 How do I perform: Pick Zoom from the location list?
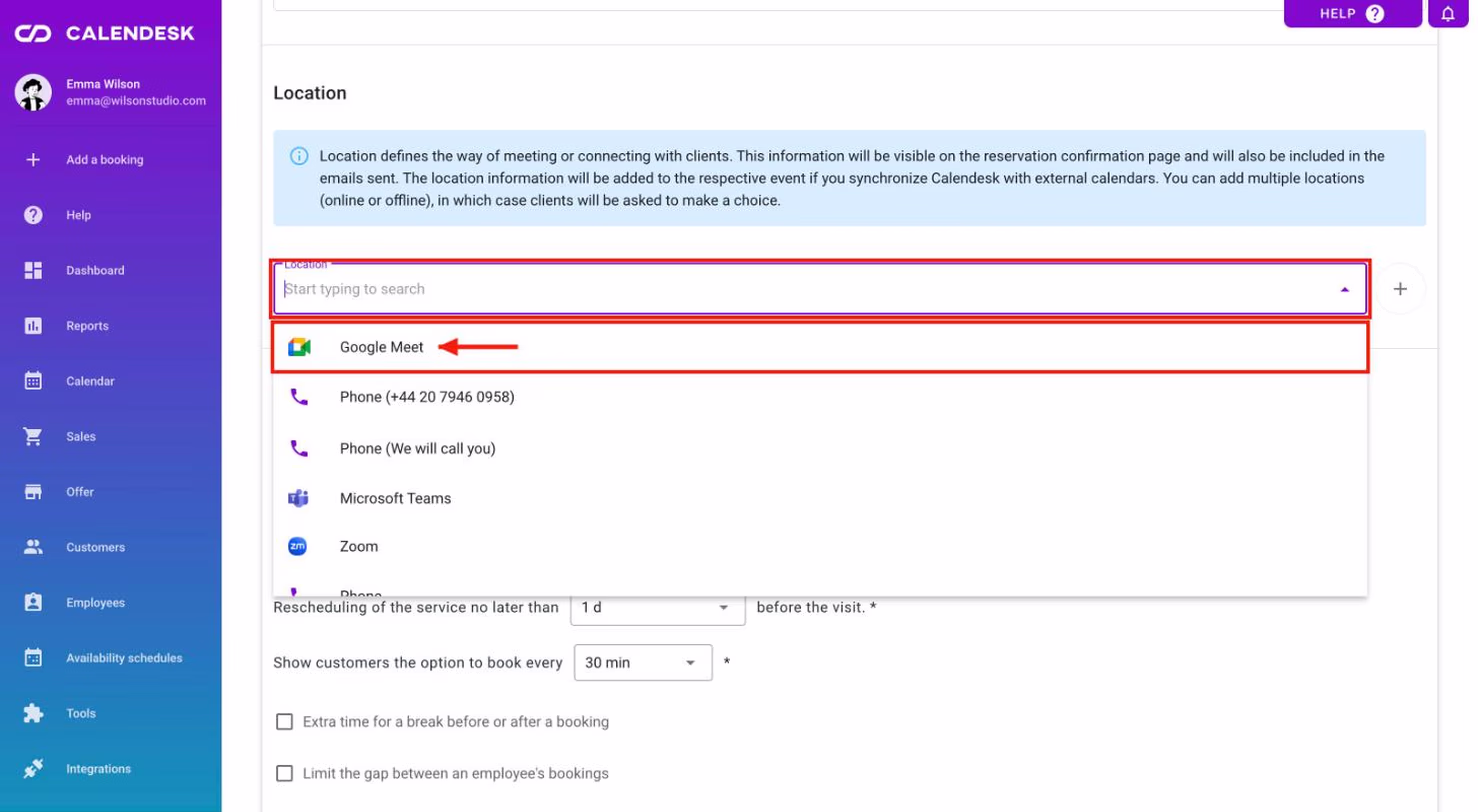pos(820,547)
